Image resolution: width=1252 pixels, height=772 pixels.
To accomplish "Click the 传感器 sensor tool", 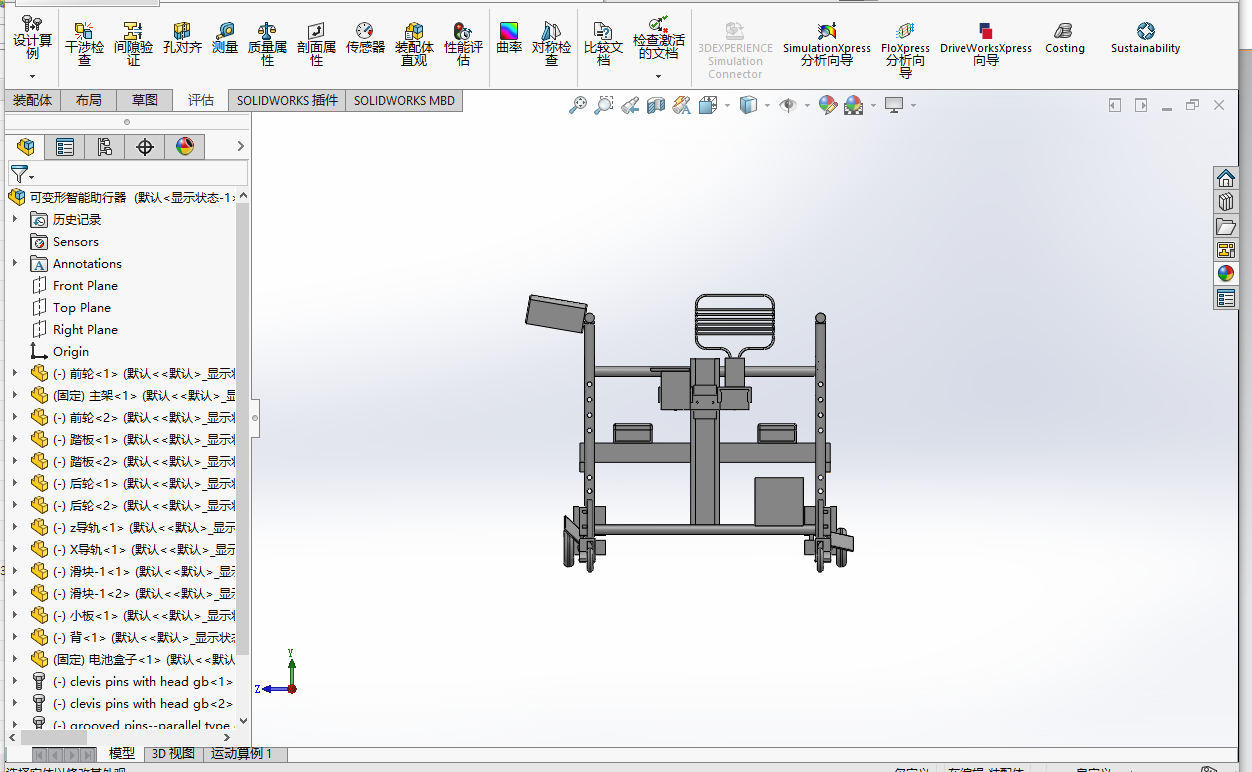I will (x=365, y=39).
